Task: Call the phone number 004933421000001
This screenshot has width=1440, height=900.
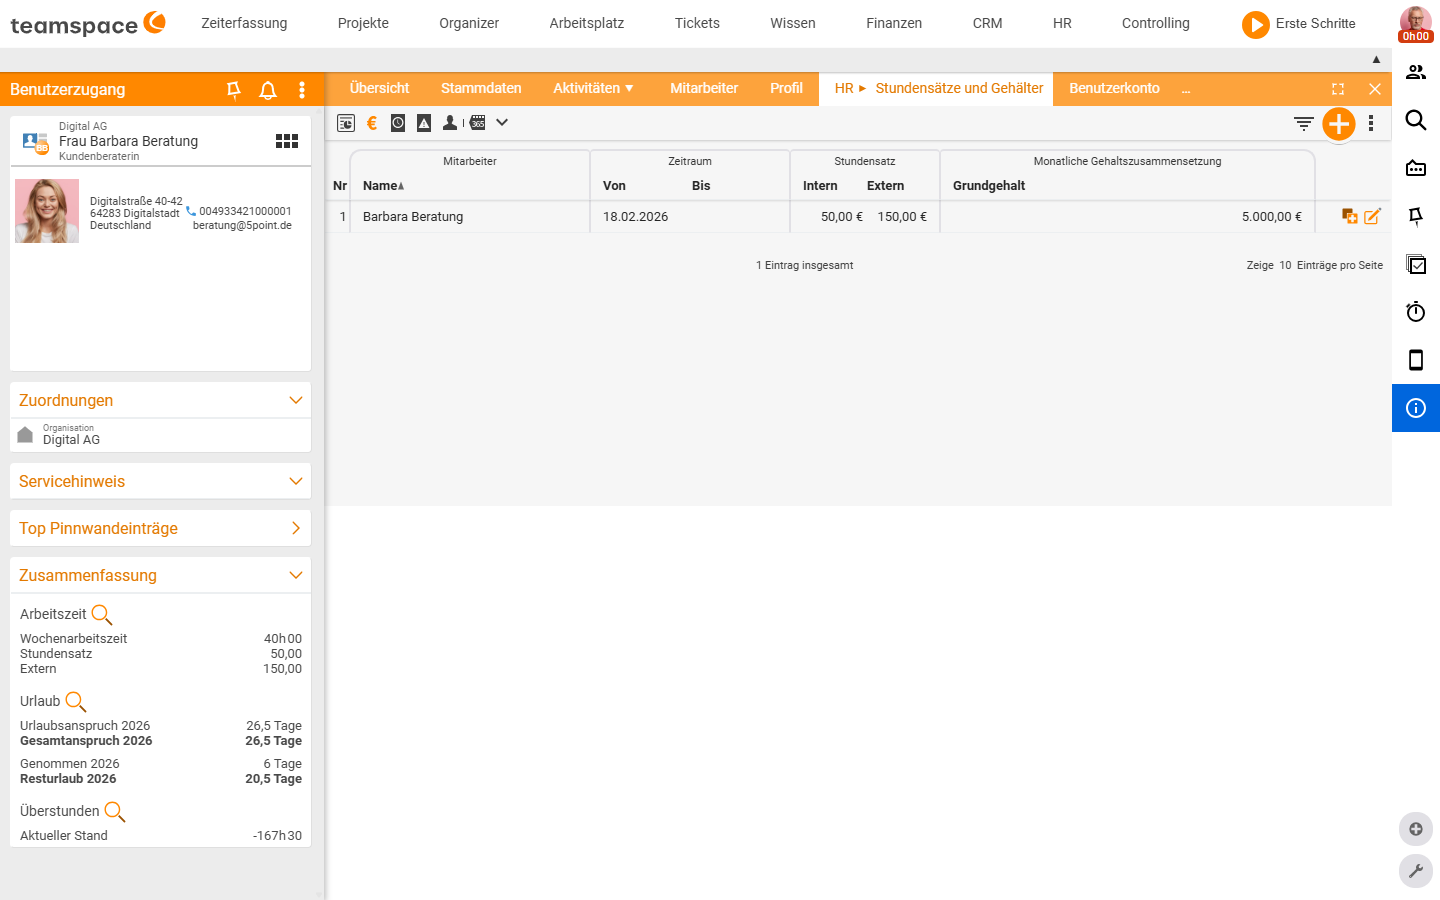Action: (x=245, y=211)
